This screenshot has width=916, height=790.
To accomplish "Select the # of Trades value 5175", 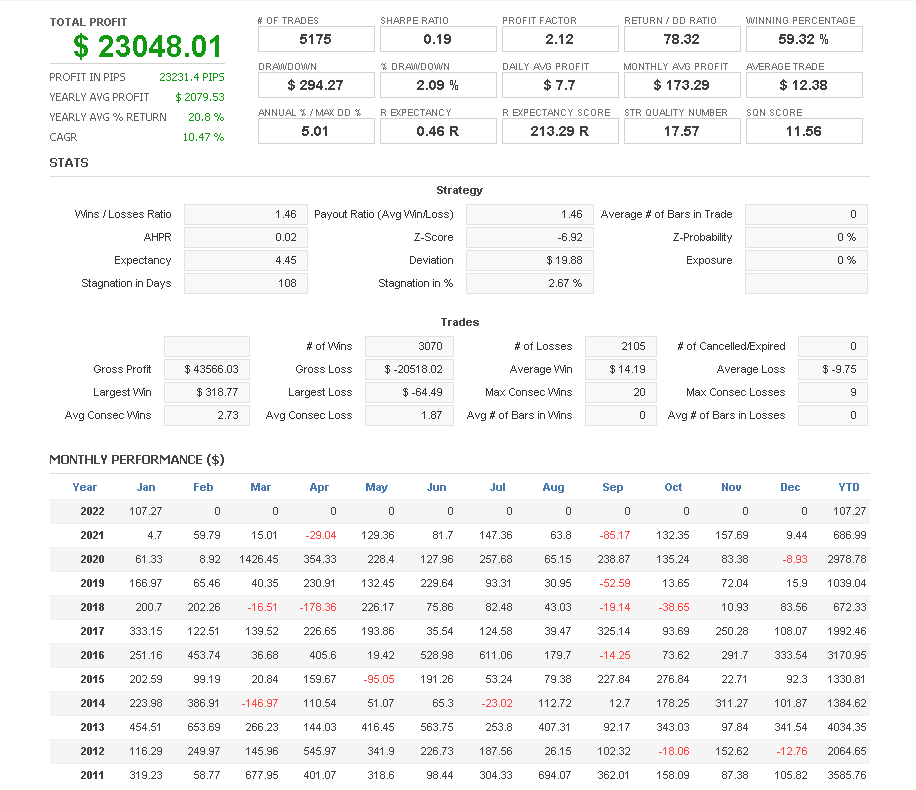I will [x=316, y=40].
